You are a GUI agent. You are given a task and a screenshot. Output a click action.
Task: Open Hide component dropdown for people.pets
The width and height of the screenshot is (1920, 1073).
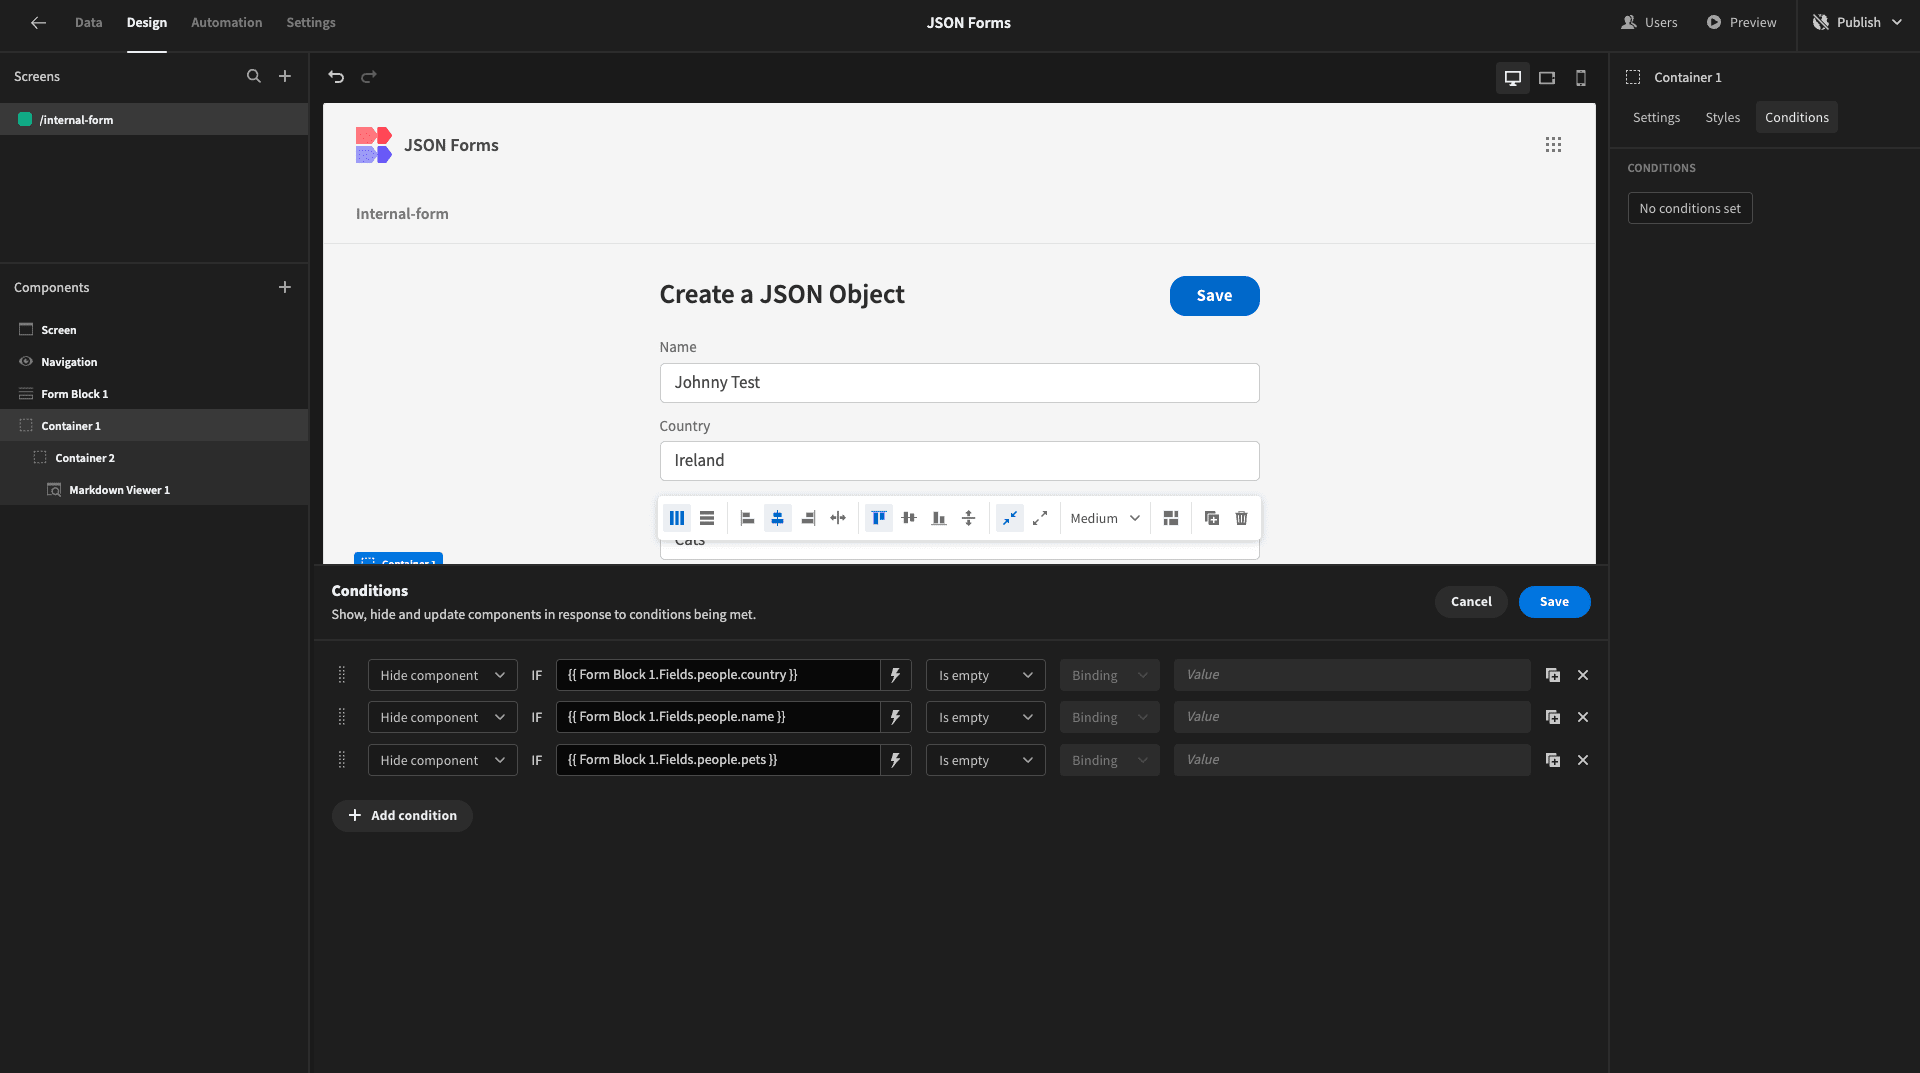coord(442,760)
